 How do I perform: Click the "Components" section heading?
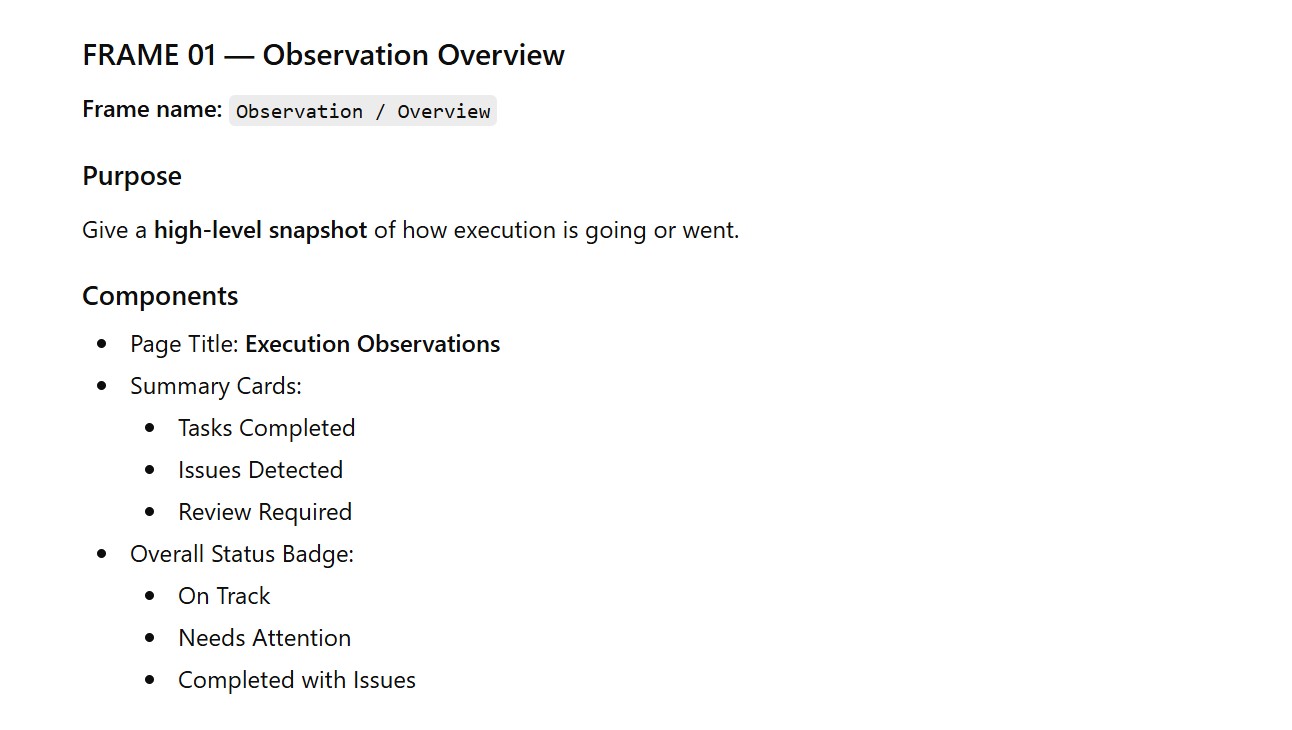tap(160, 296)
